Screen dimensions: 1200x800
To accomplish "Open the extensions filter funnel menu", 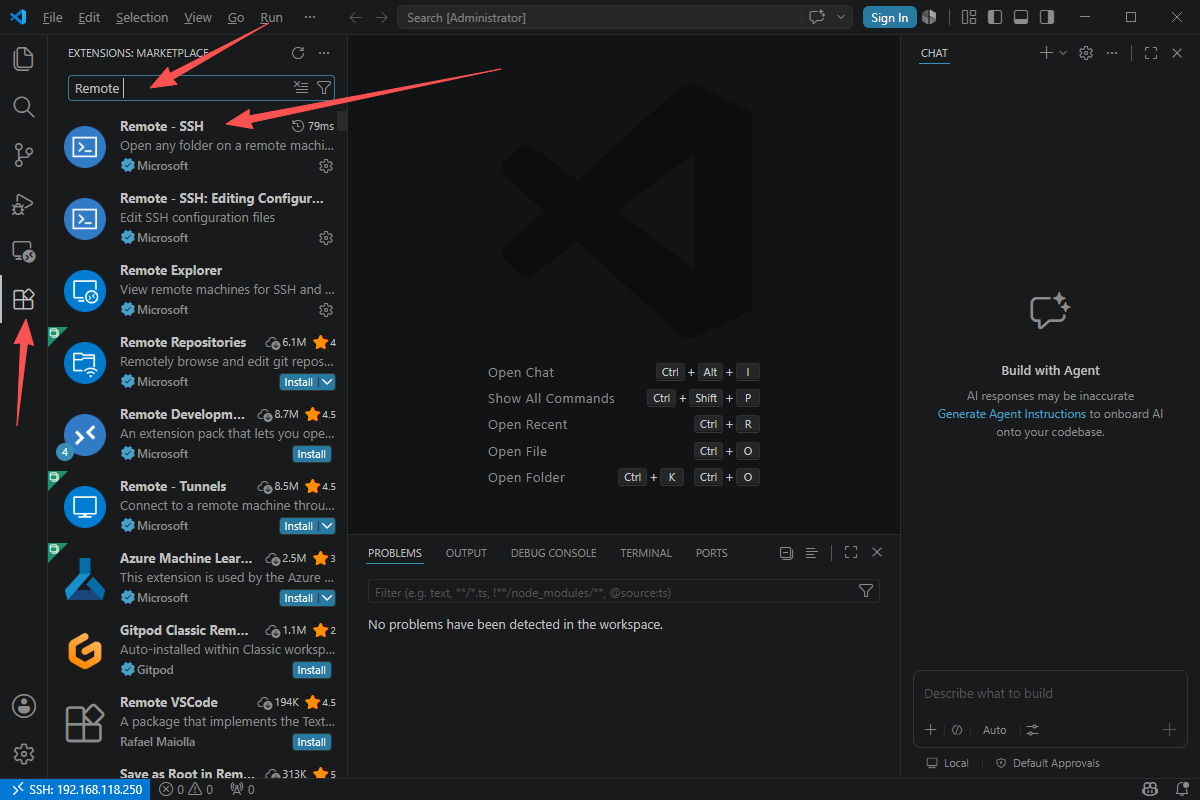I will (x=323, y=88).
